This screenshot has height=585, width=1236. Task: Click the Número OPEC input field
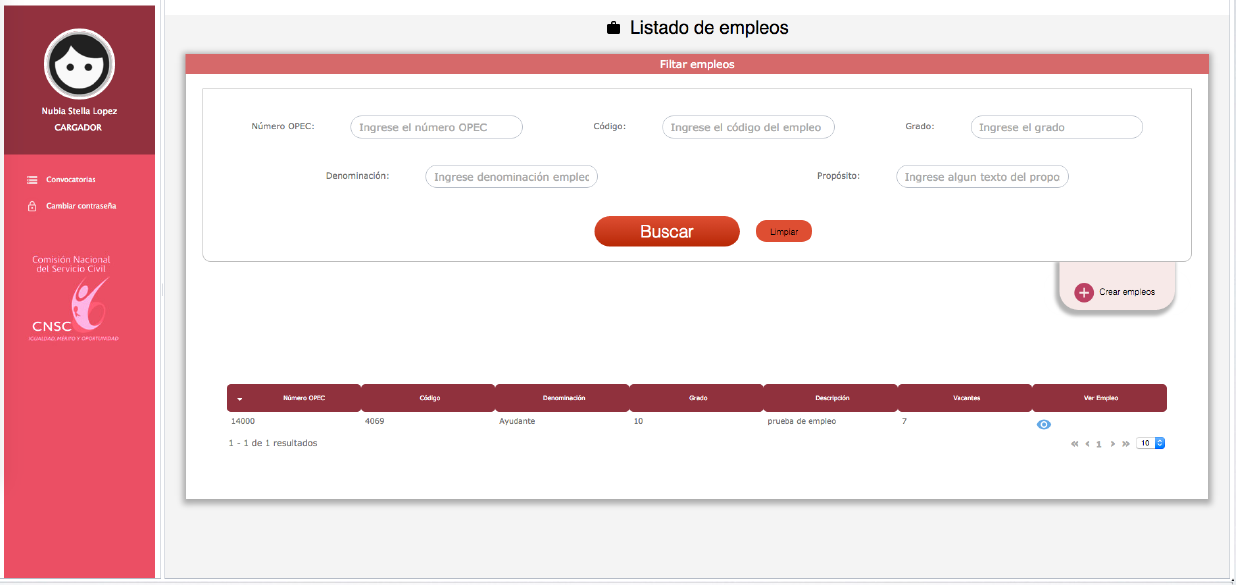point(436,127)
